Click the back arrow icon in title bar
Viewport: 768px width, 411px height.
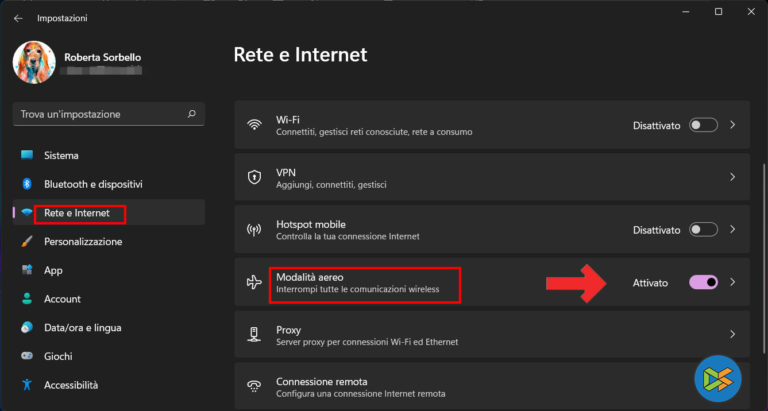coord(18,18)
